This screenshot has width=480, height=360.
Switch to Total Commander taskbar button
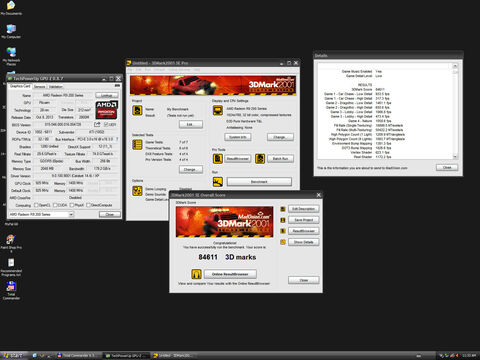tap(77, 356)
